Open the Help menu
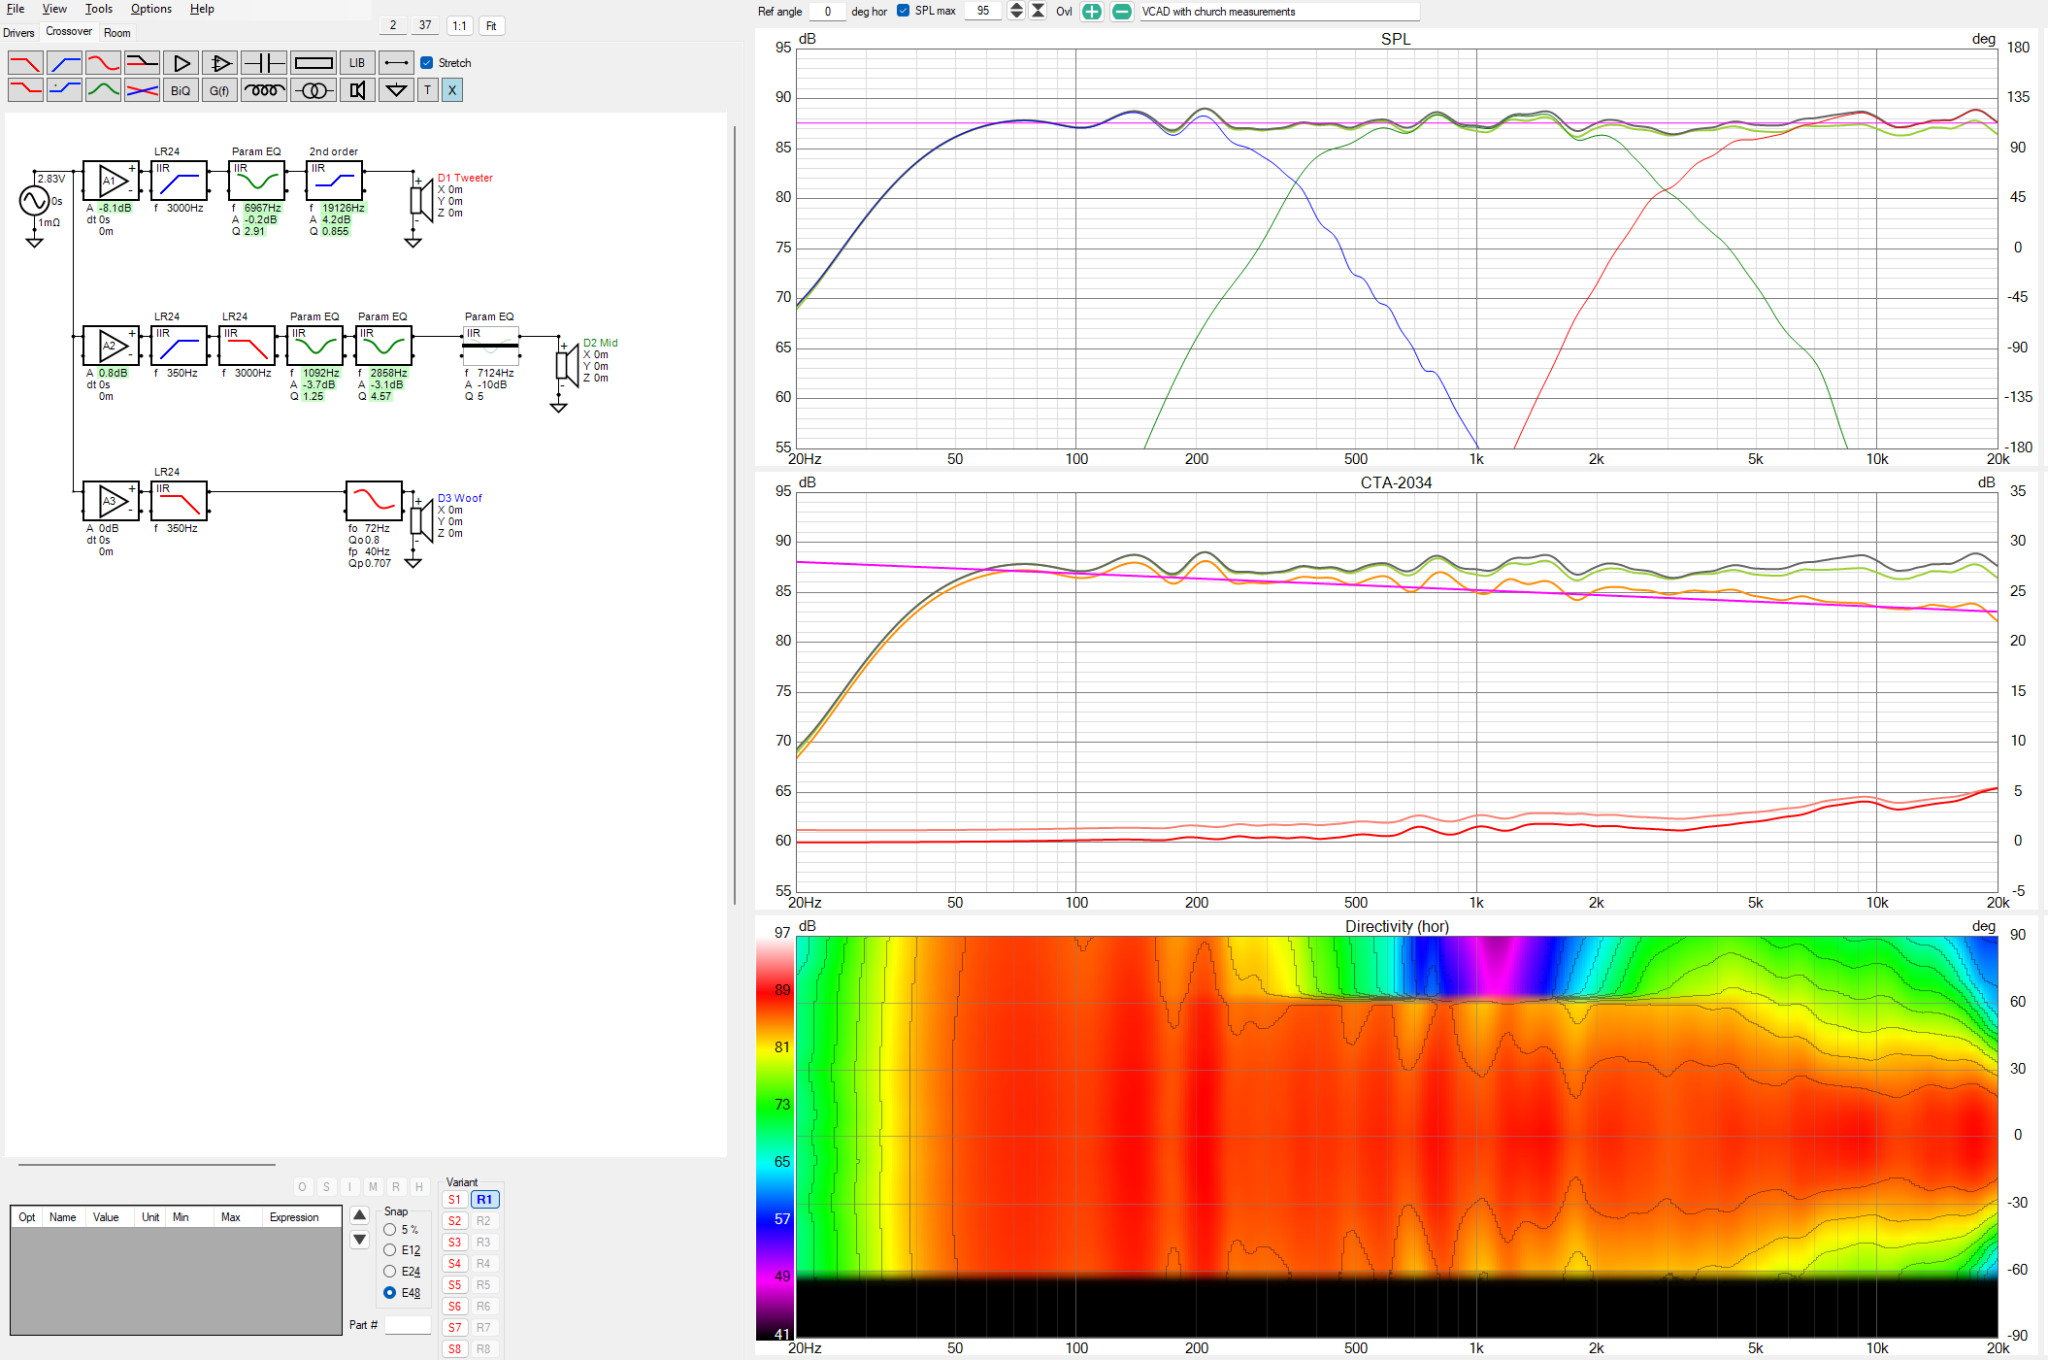2048x1360 pixels. pos(202,9)
